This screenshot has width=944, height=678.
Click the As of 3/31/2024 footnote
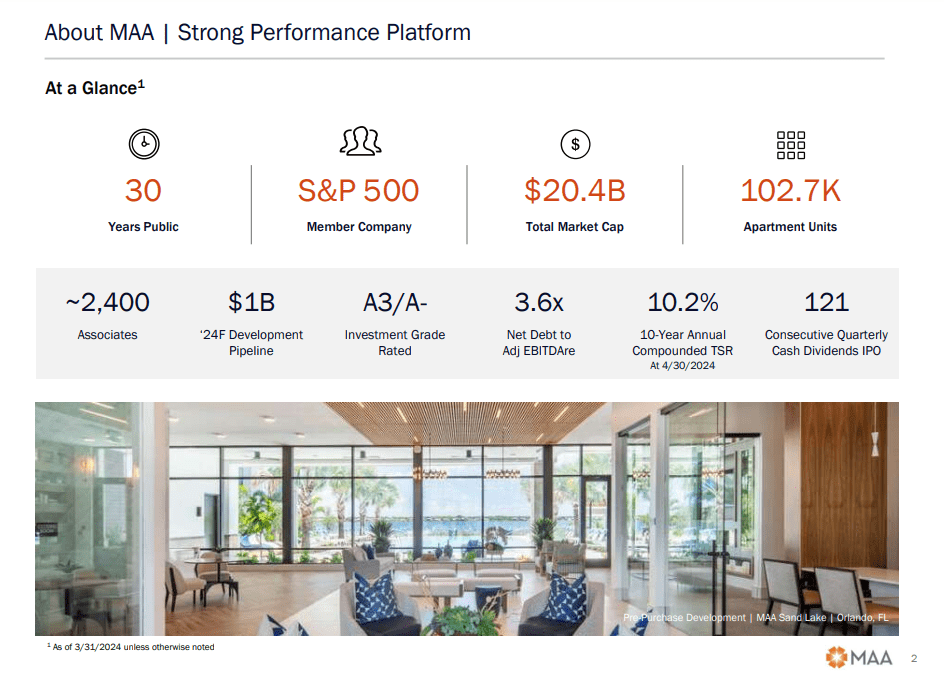point(131,647)
